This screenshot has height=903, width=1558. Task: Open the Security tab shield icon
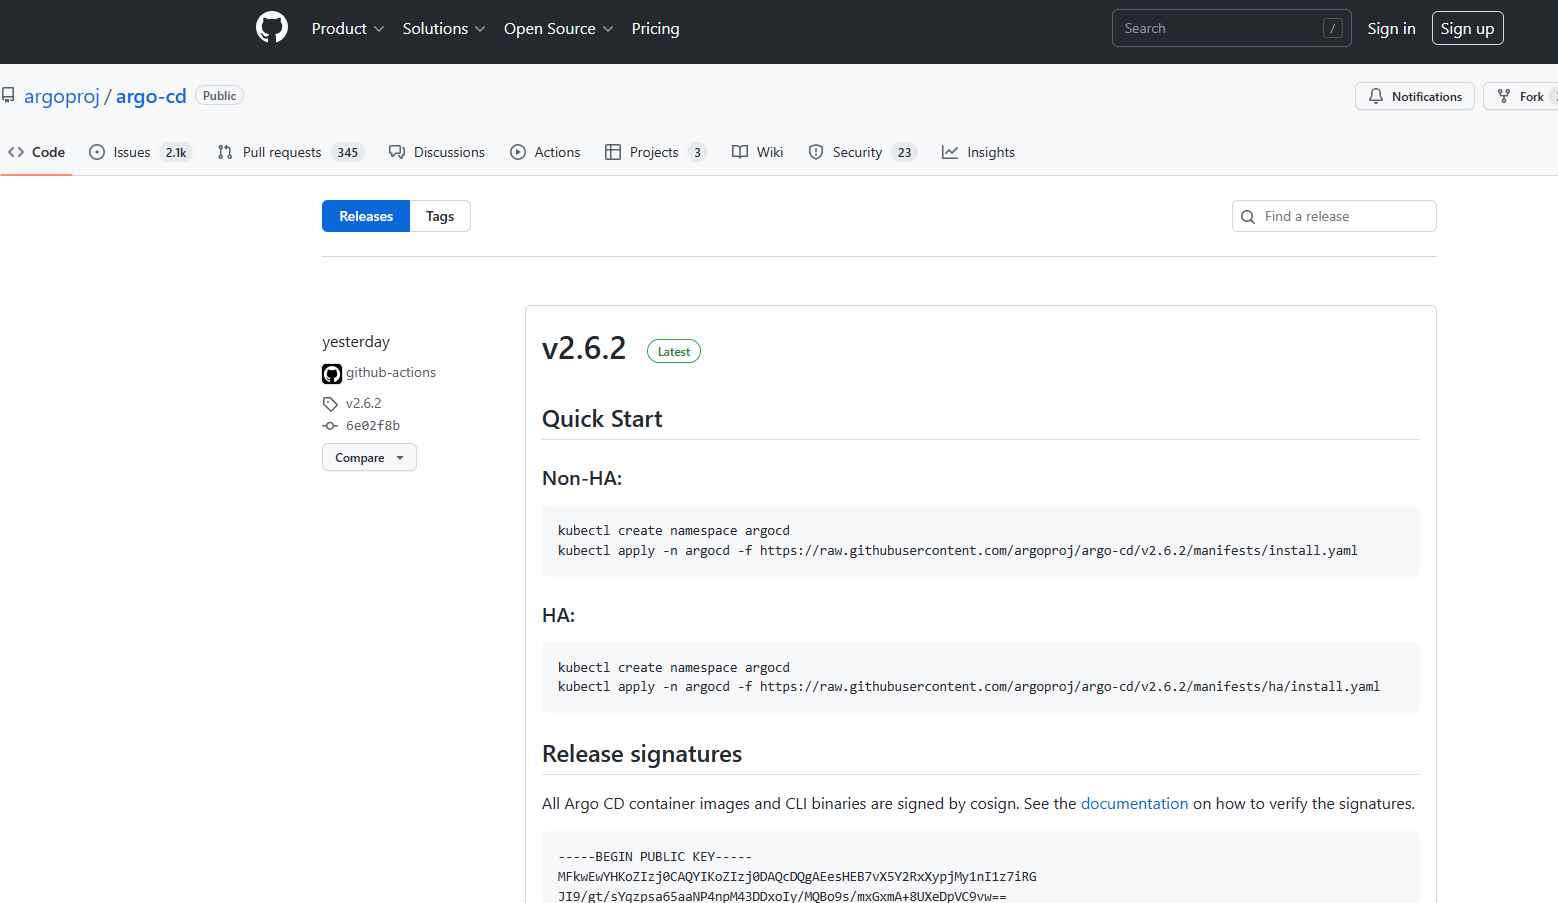tap(816, 152)
